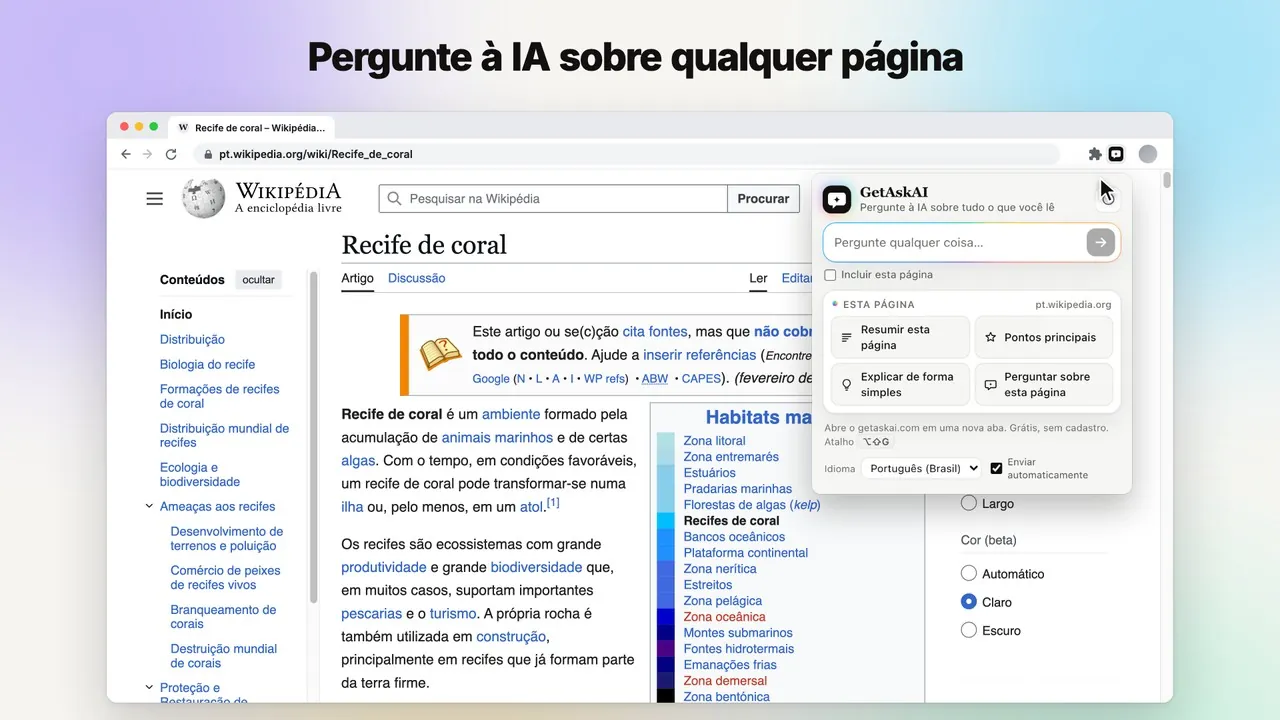The image size is (1280, 720).
Task: Click the browser back arrow
Action: tap(126, 154)
